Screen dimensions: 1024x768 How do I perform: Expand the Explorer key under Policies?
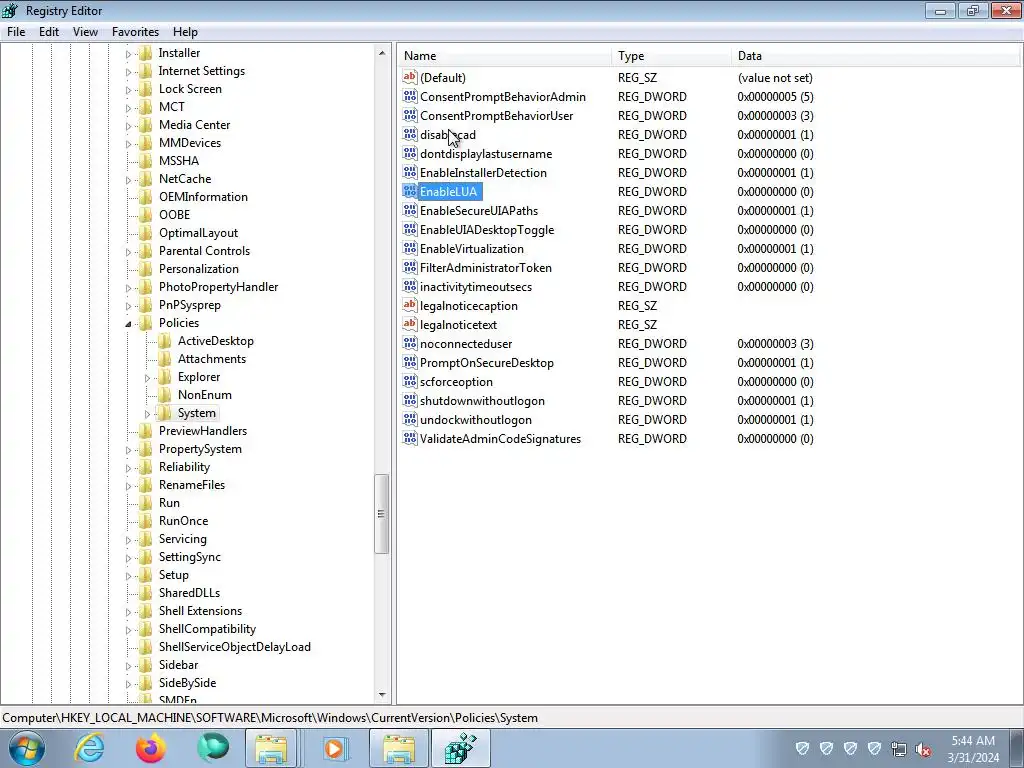pyautogui.click(x=148, y=377)
